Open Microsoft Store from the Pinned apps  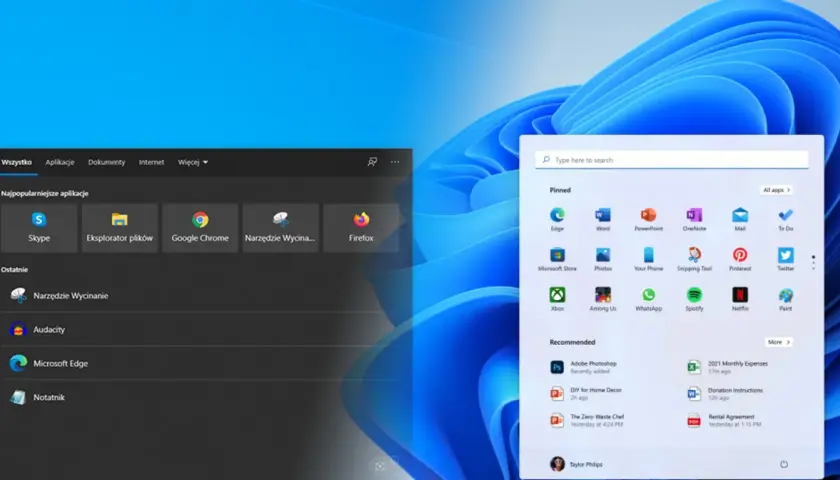click(557, 260)
